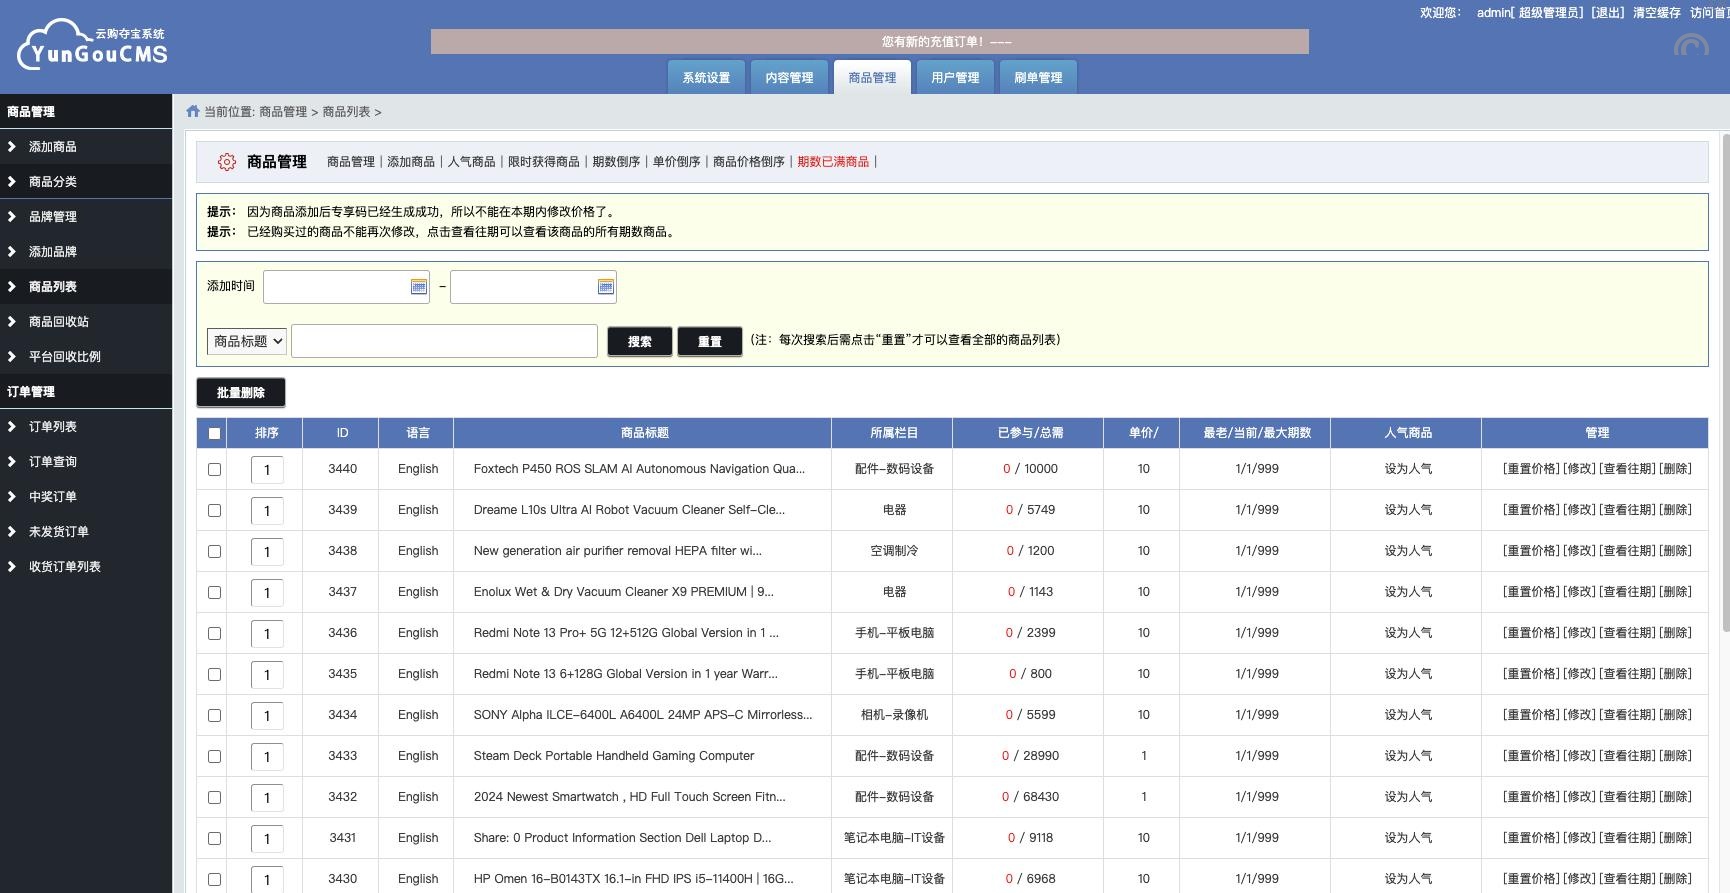1730x893 pixels.
Task: Switch to the 系统设置 tab
Action: coord(706,78)
